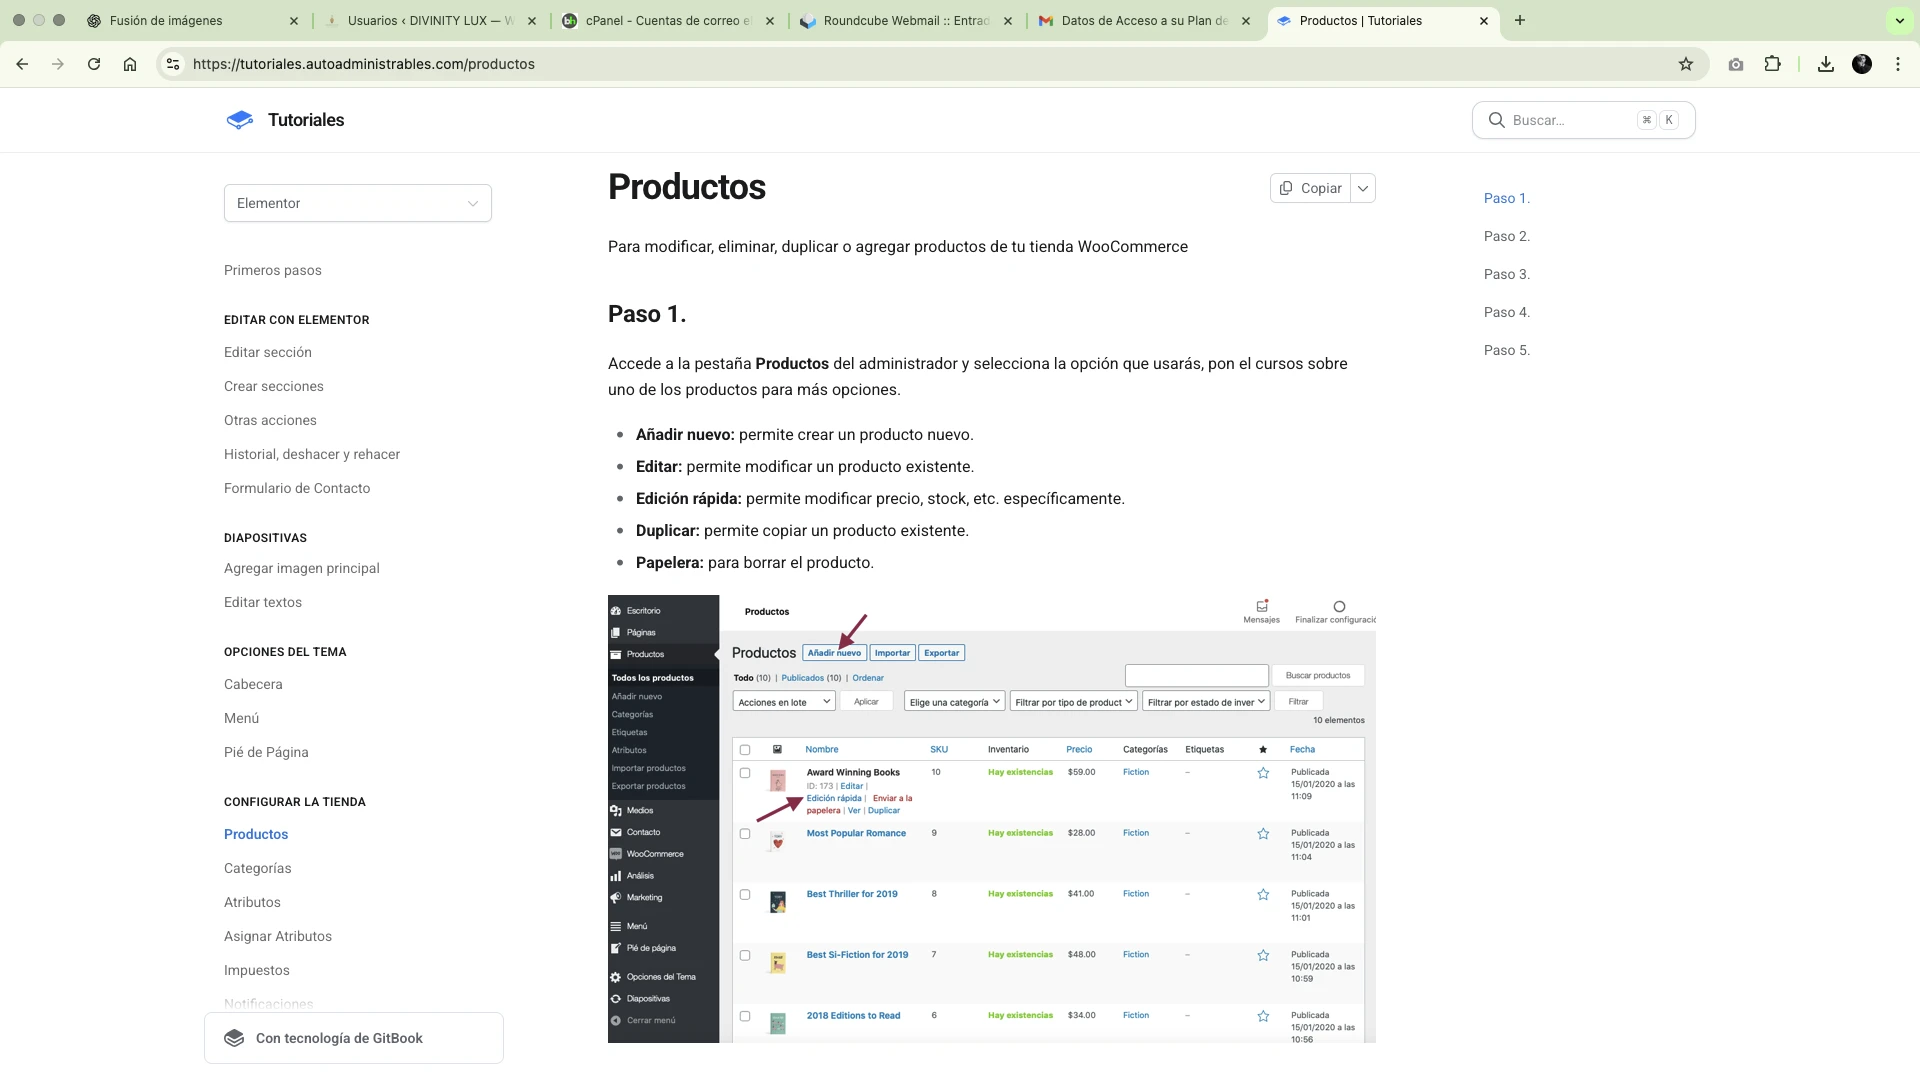Open Historial, deshacer y rehacer page
The width and height of the screenshot is (1920, 1080).
[x=312, y=454]
